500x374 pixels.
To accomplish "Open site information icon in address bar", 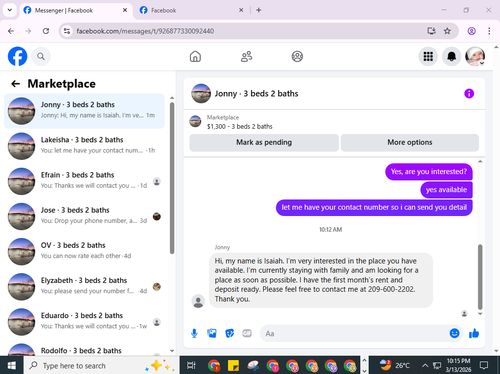I will [67, 31].
